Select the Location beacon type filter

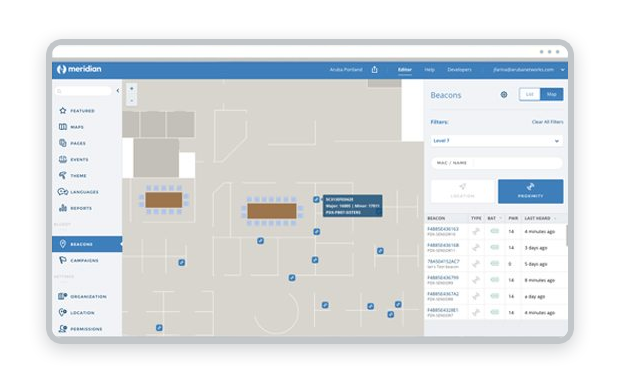462,191
